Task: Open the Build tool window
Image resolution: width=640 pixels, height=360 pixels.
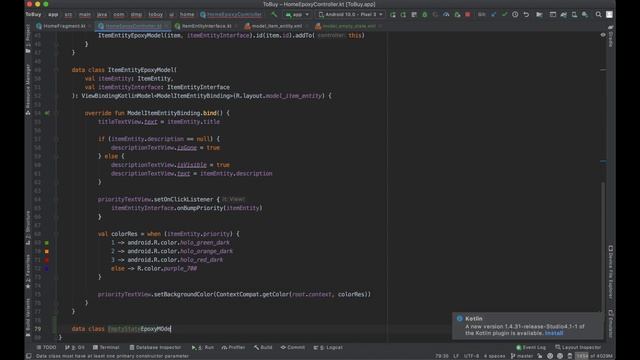Action: [x=263, y=347]
